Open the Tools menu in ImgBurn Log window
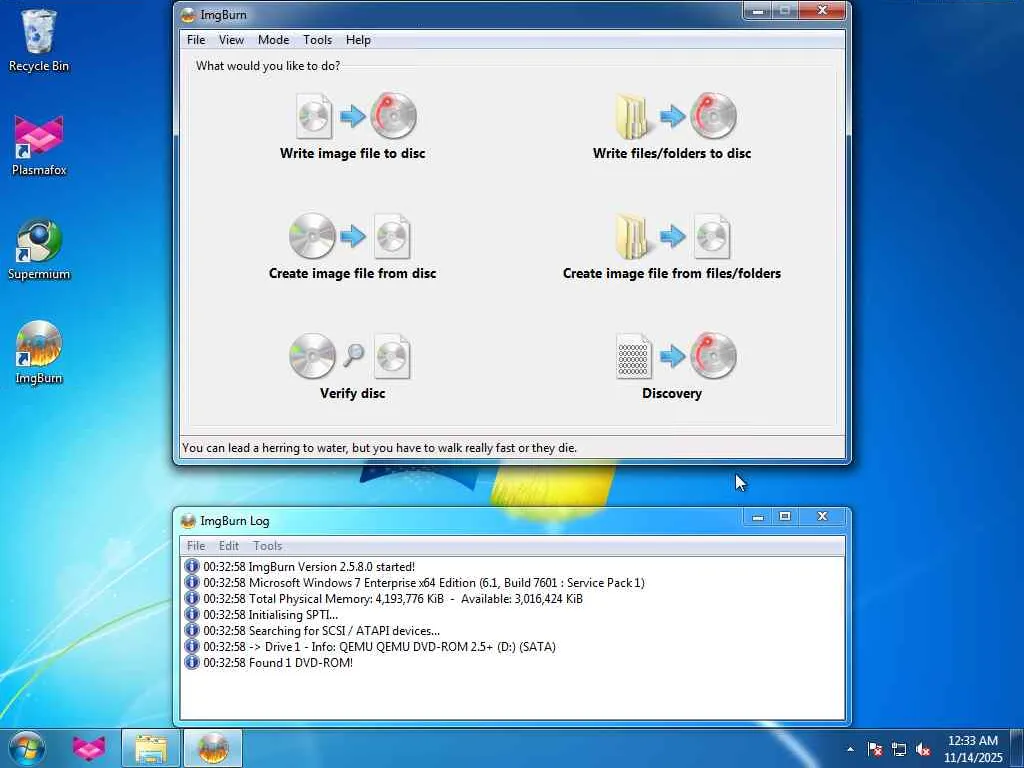Screen dimensions: 1024x768 [x=268, y=546]
